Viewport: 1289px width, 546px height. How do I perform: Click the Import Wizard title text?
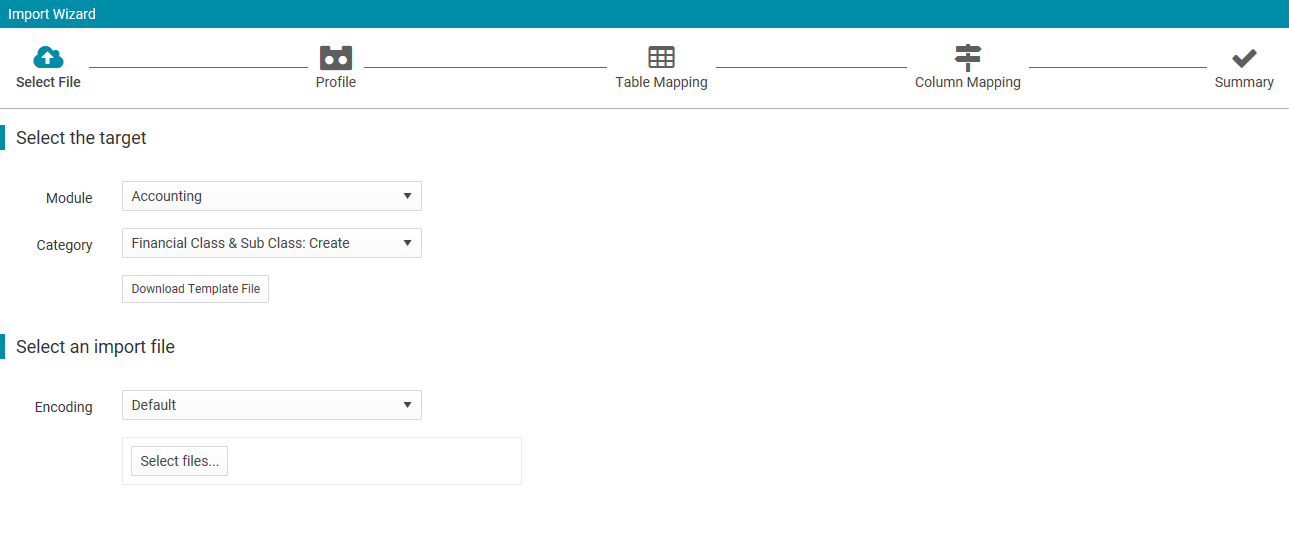tap(52, 14)
